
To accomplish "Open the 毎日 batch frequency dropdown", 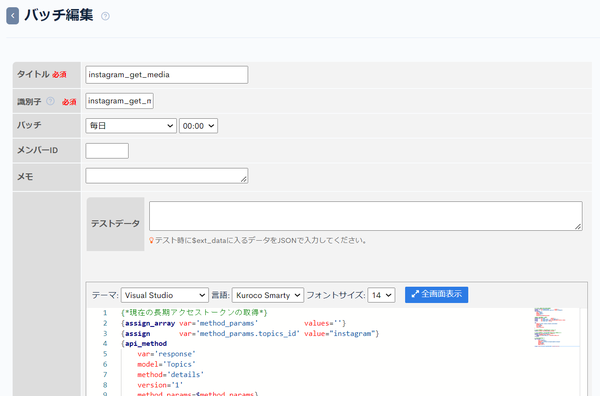I will coord(131,126).
